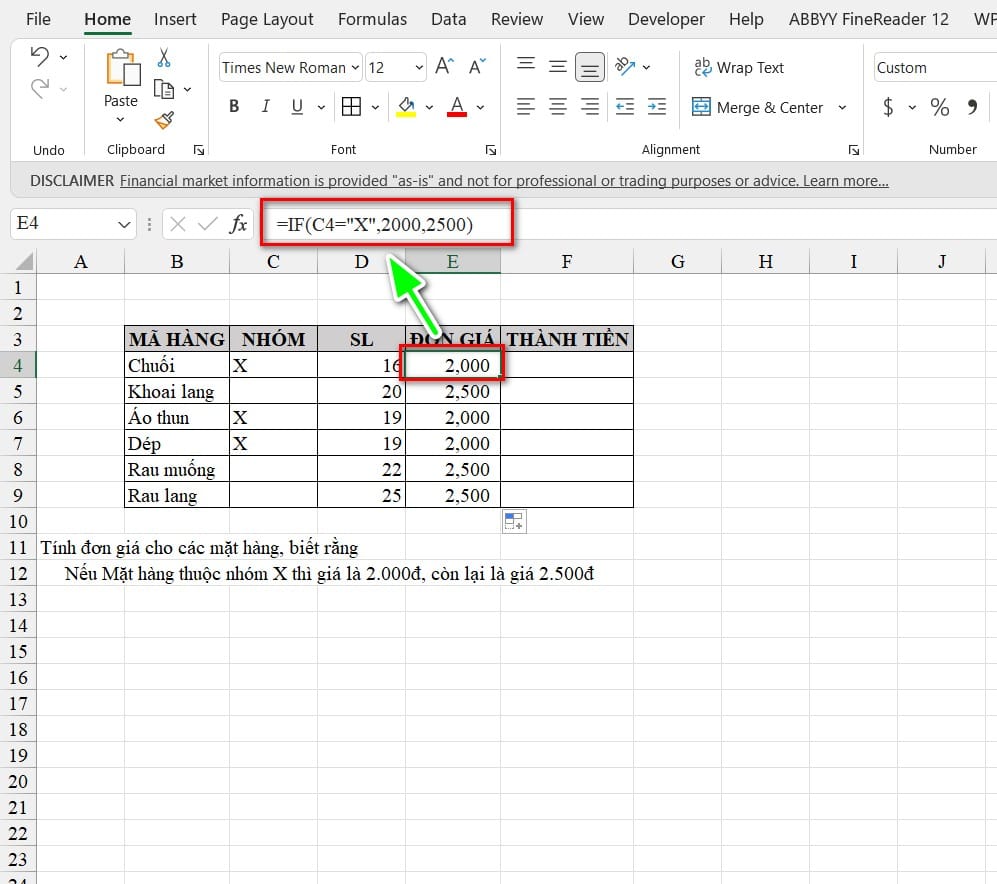This screenshot has width=997, height=884.
Task: Click the Percent Style icon
Action: (939, 107)
